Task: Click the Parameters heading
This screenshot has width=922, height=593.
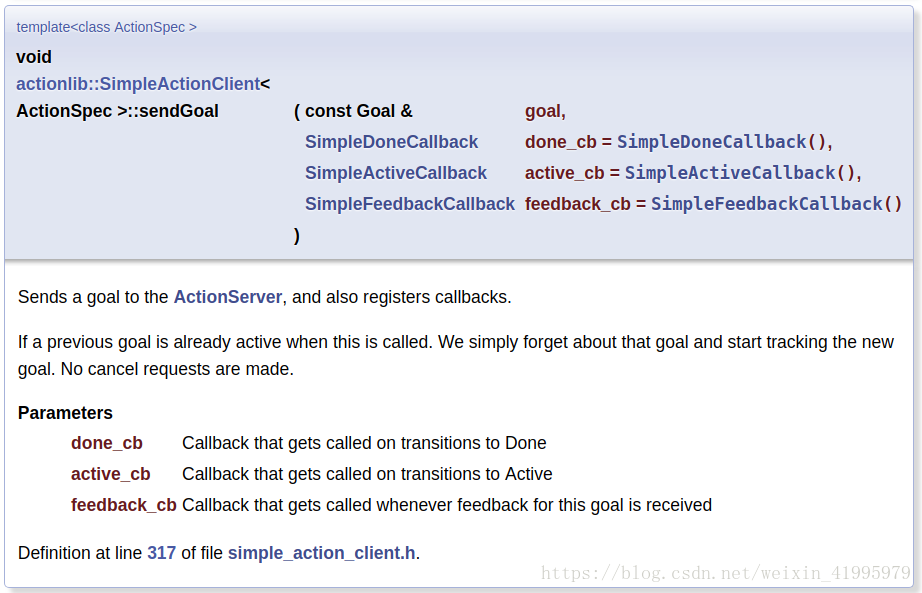Action: click(x=65, y=413)
